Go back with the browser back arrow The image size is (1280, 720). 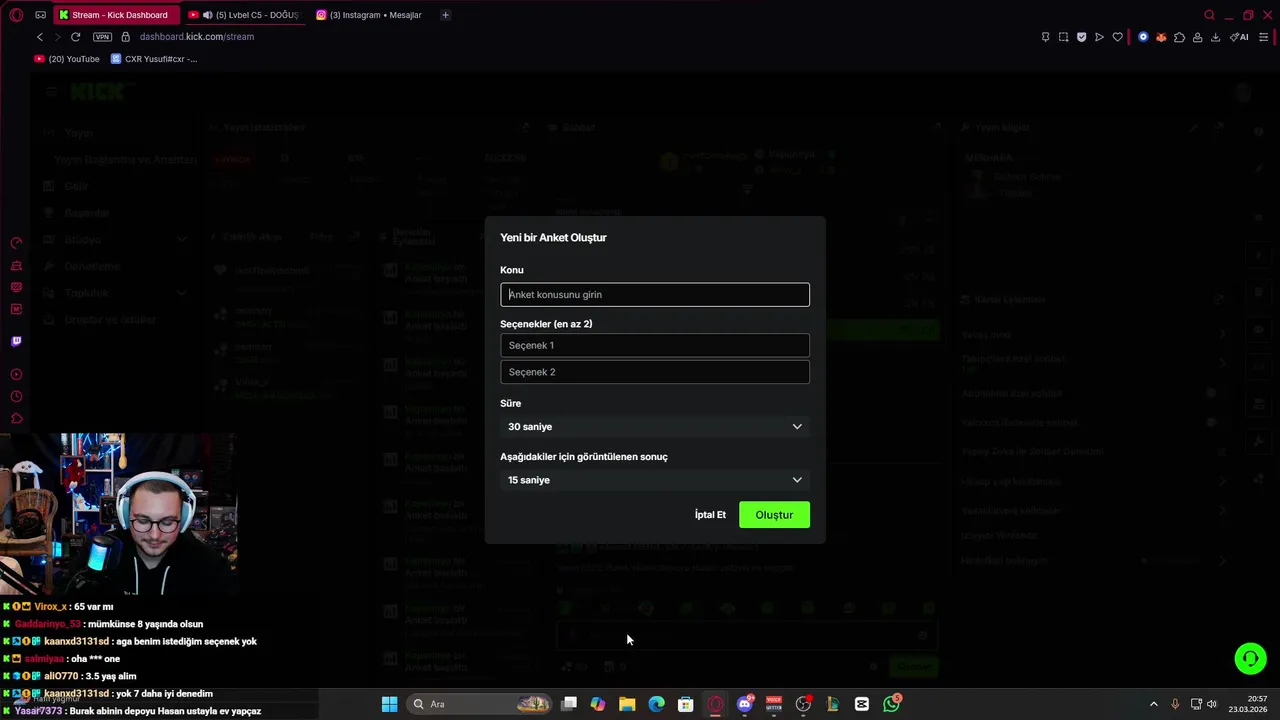[40, 37]
